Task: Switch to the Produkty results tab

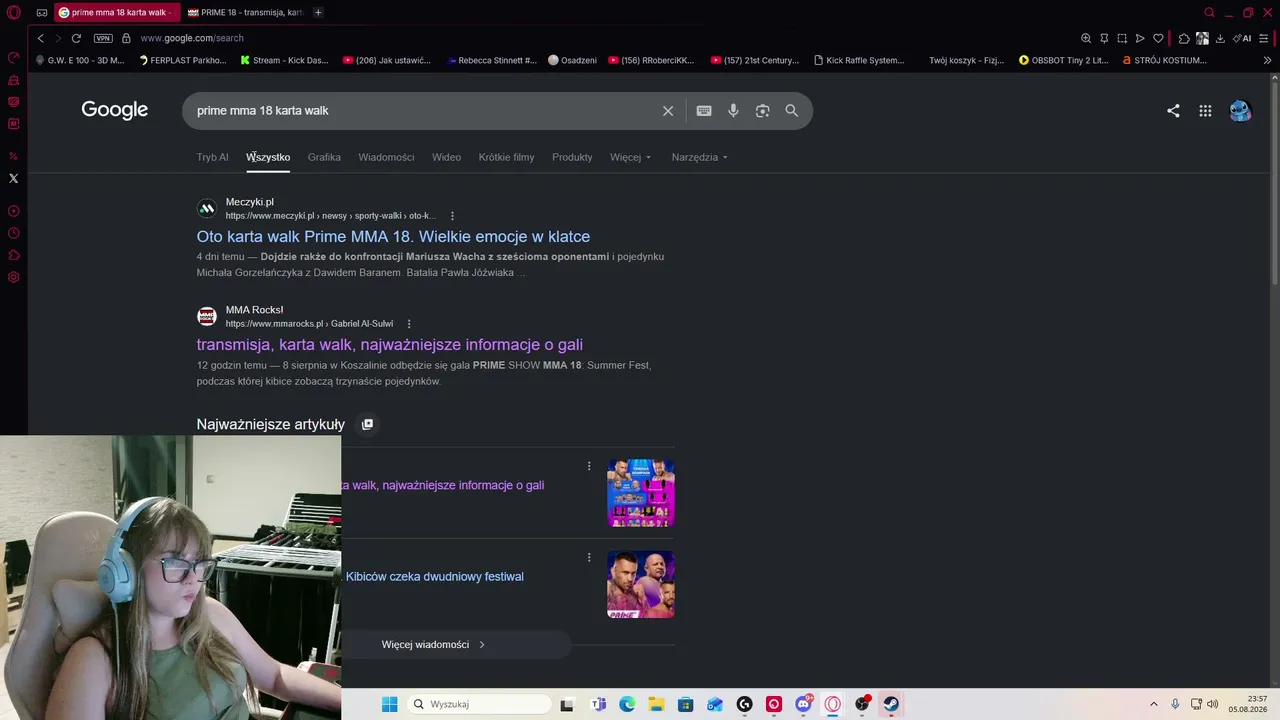Action: (572, 157)
